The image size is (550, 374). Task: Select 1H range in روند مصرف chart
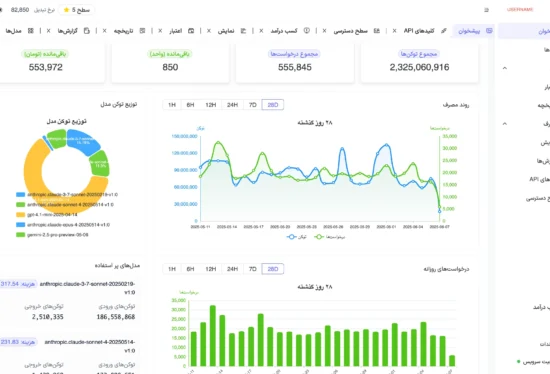point(172,105)
